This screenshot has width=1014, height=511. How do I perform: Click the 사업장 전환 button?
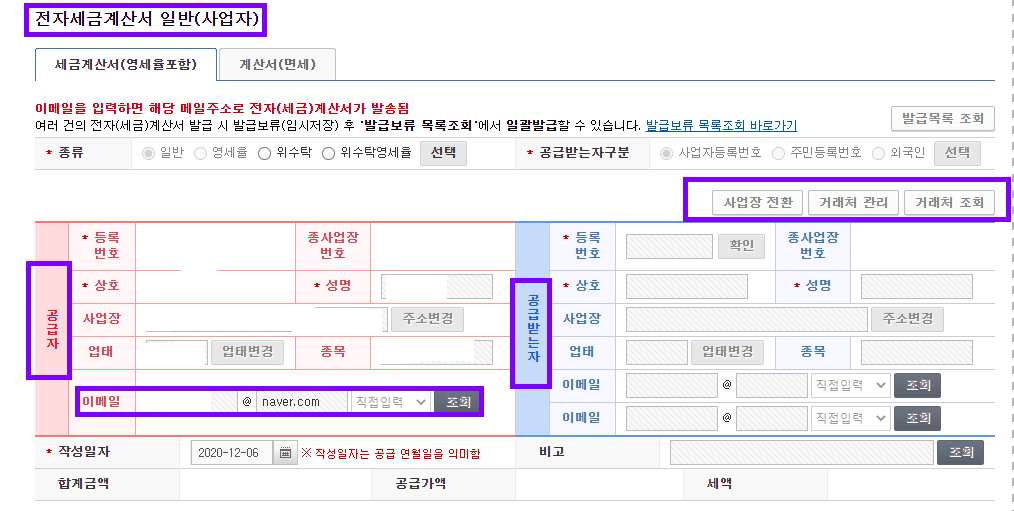click(x=758, y=202)
